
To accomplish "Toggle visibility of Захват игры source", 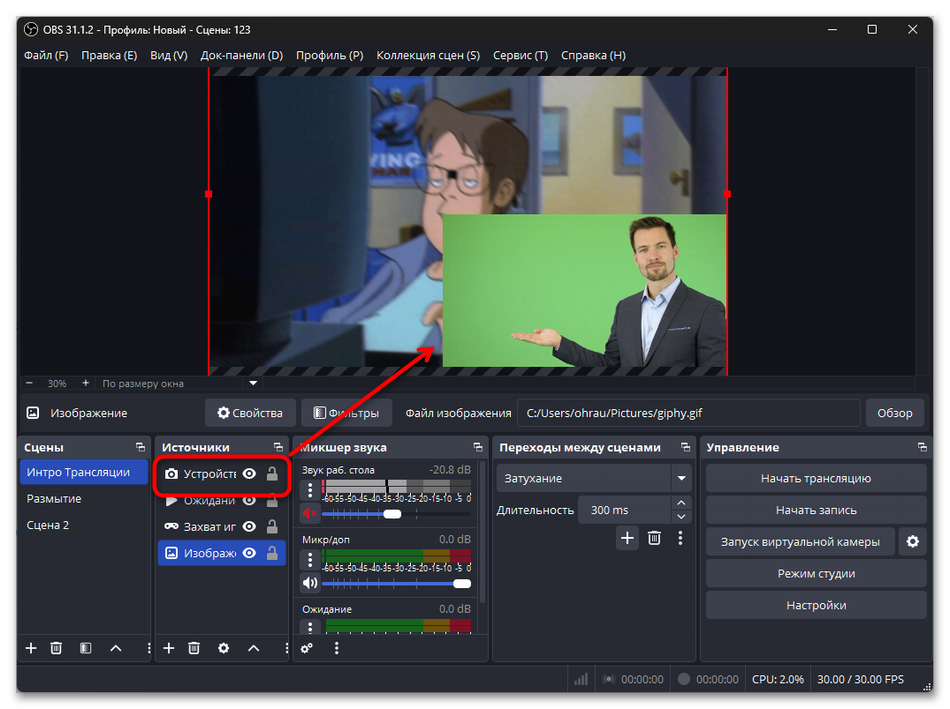I will (249, 527).
